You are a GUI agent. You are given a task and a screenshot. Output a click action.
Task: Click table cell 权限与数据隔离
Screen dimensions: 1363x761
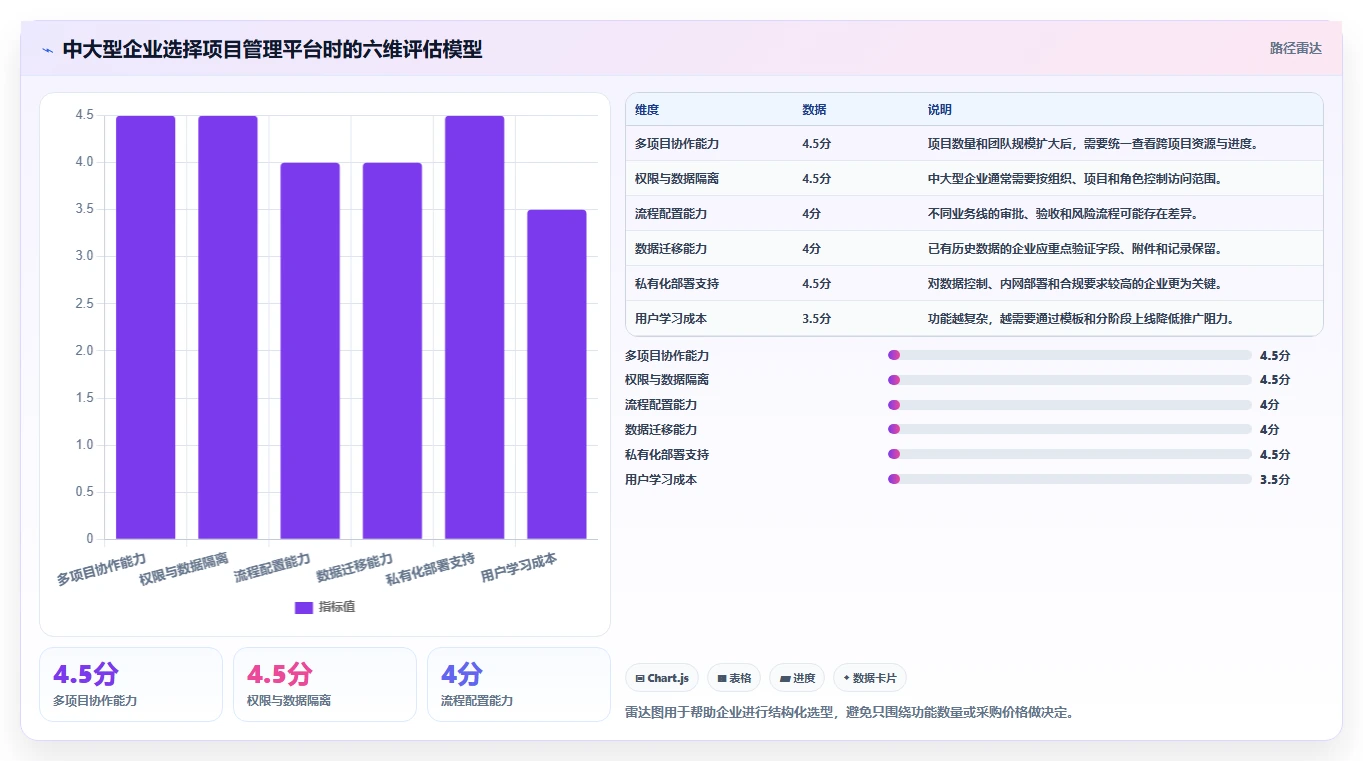click(677, 179)
